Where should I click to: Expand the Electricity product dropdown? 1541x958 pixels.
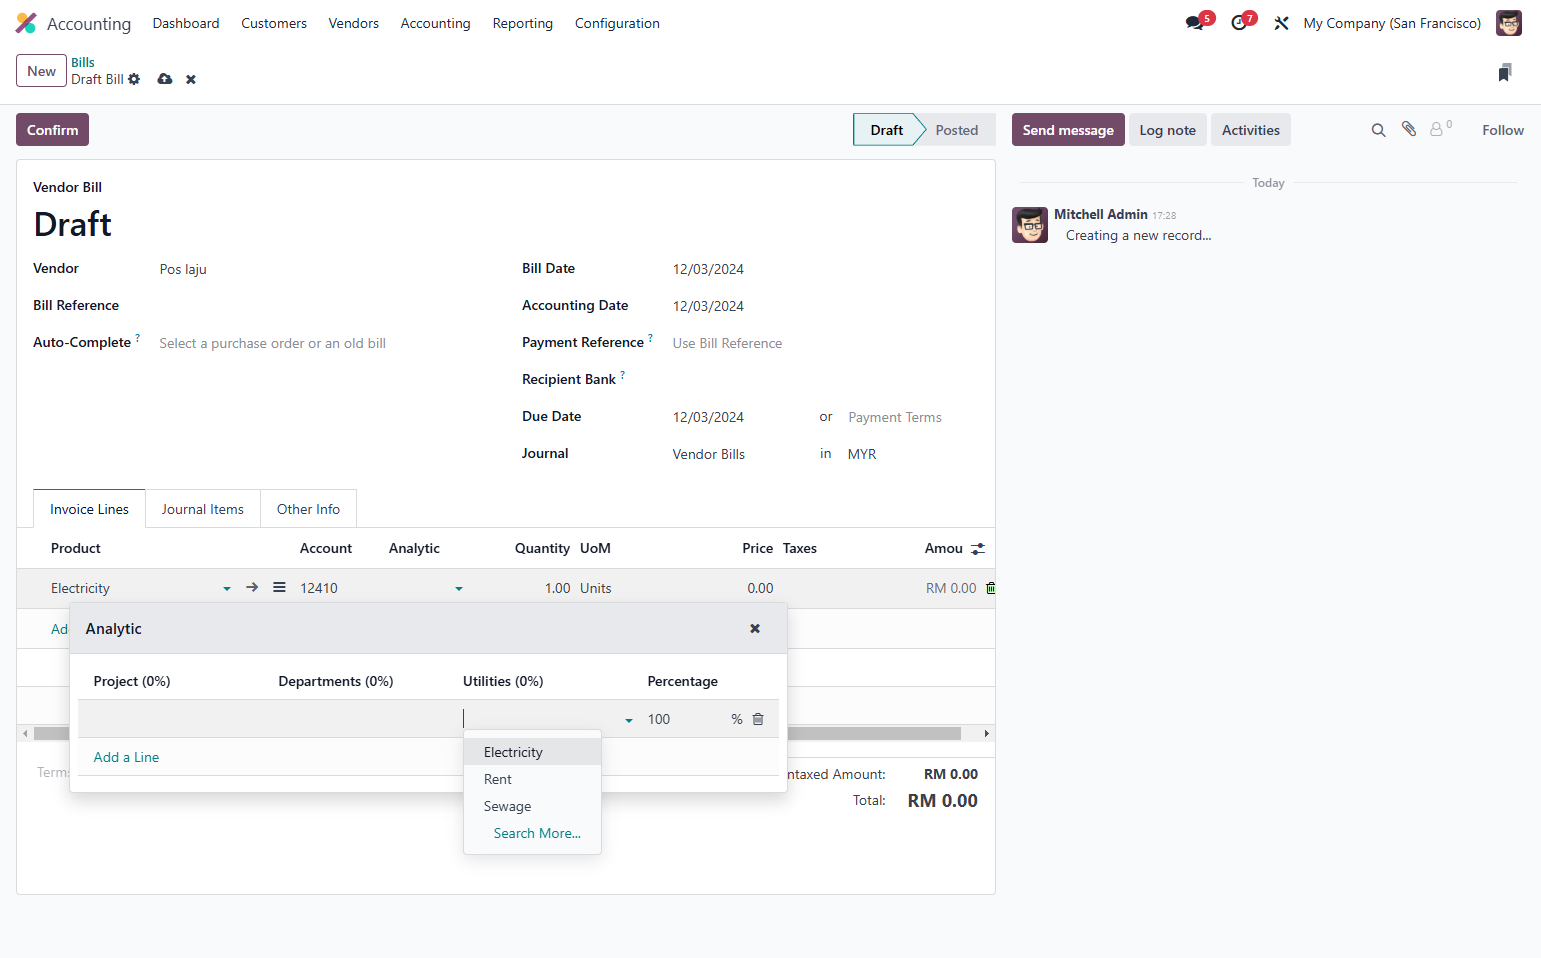(227, 589)
